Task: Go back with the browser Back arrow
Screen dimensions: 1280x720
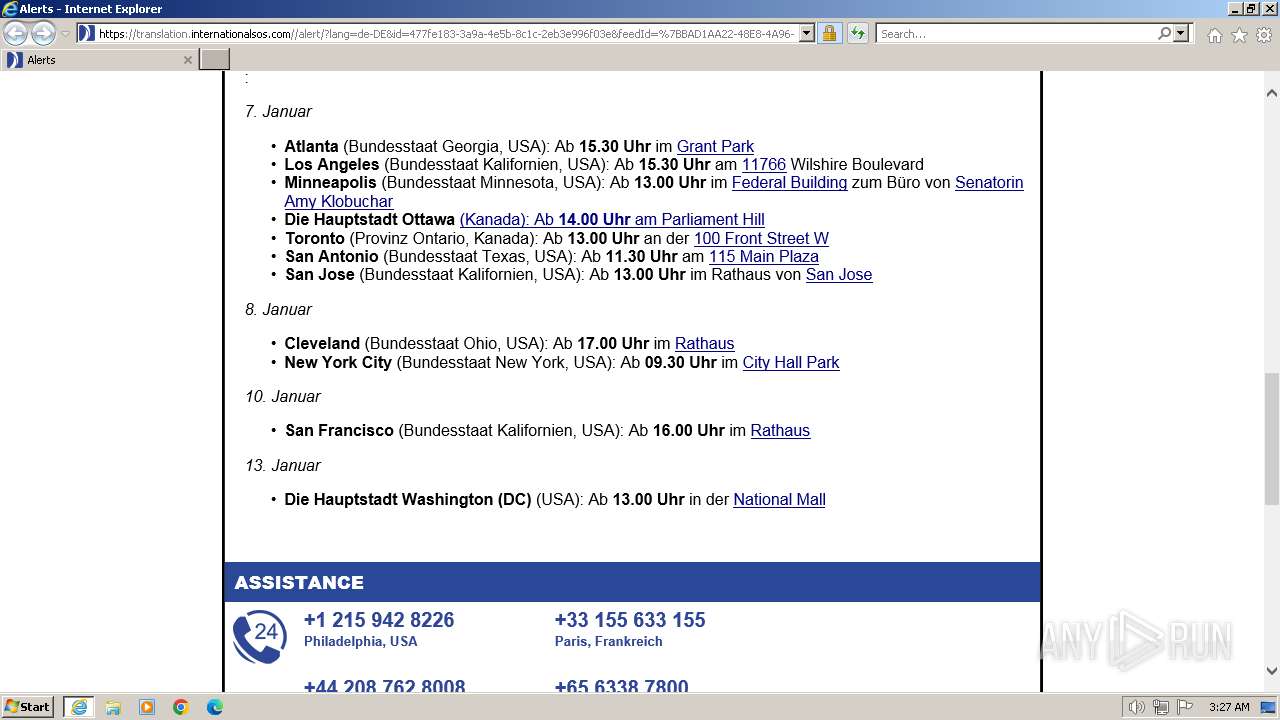Action: point(15,33)
